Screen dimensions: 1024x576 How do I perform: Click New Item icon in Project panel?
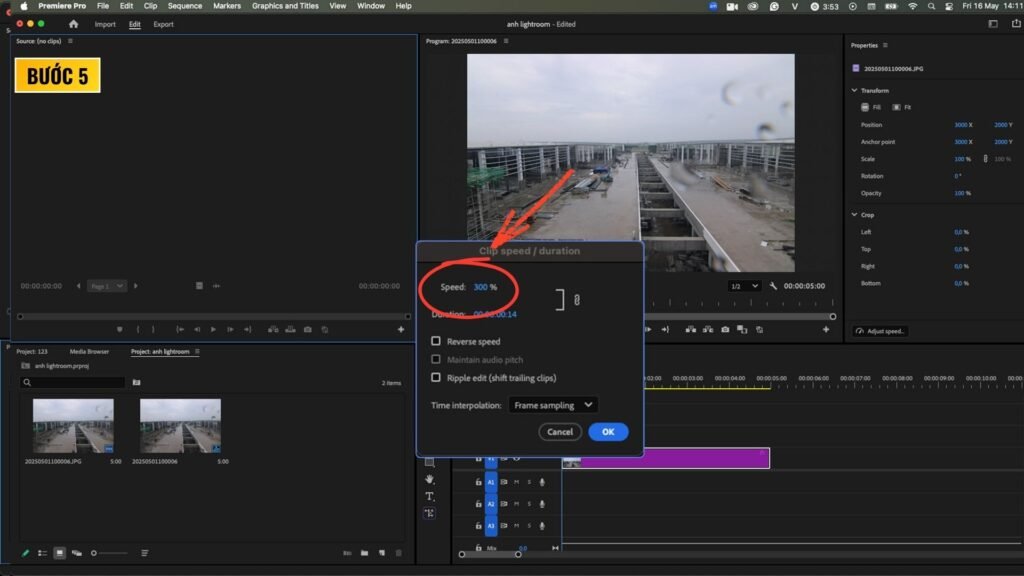tap(382, 553)
